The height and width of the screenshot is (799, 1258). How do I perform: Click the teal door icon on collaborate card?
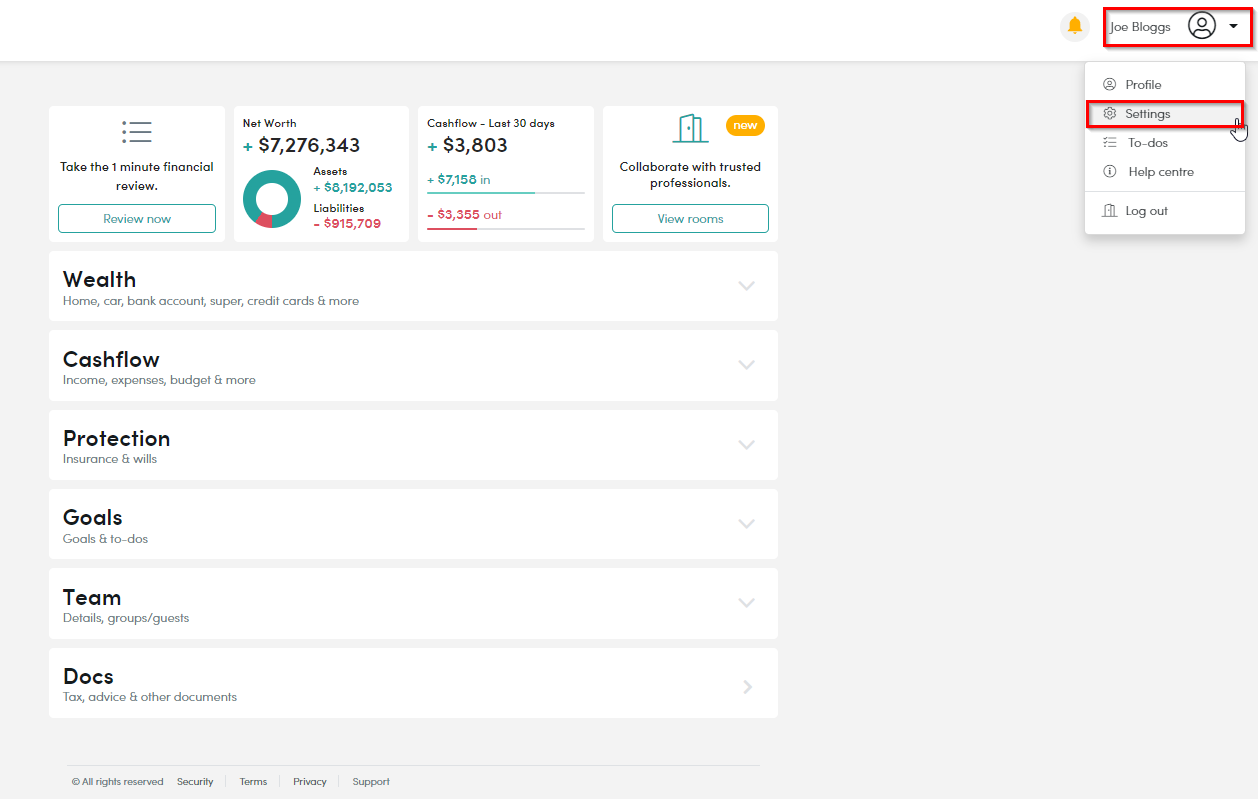tap(690, 128)
